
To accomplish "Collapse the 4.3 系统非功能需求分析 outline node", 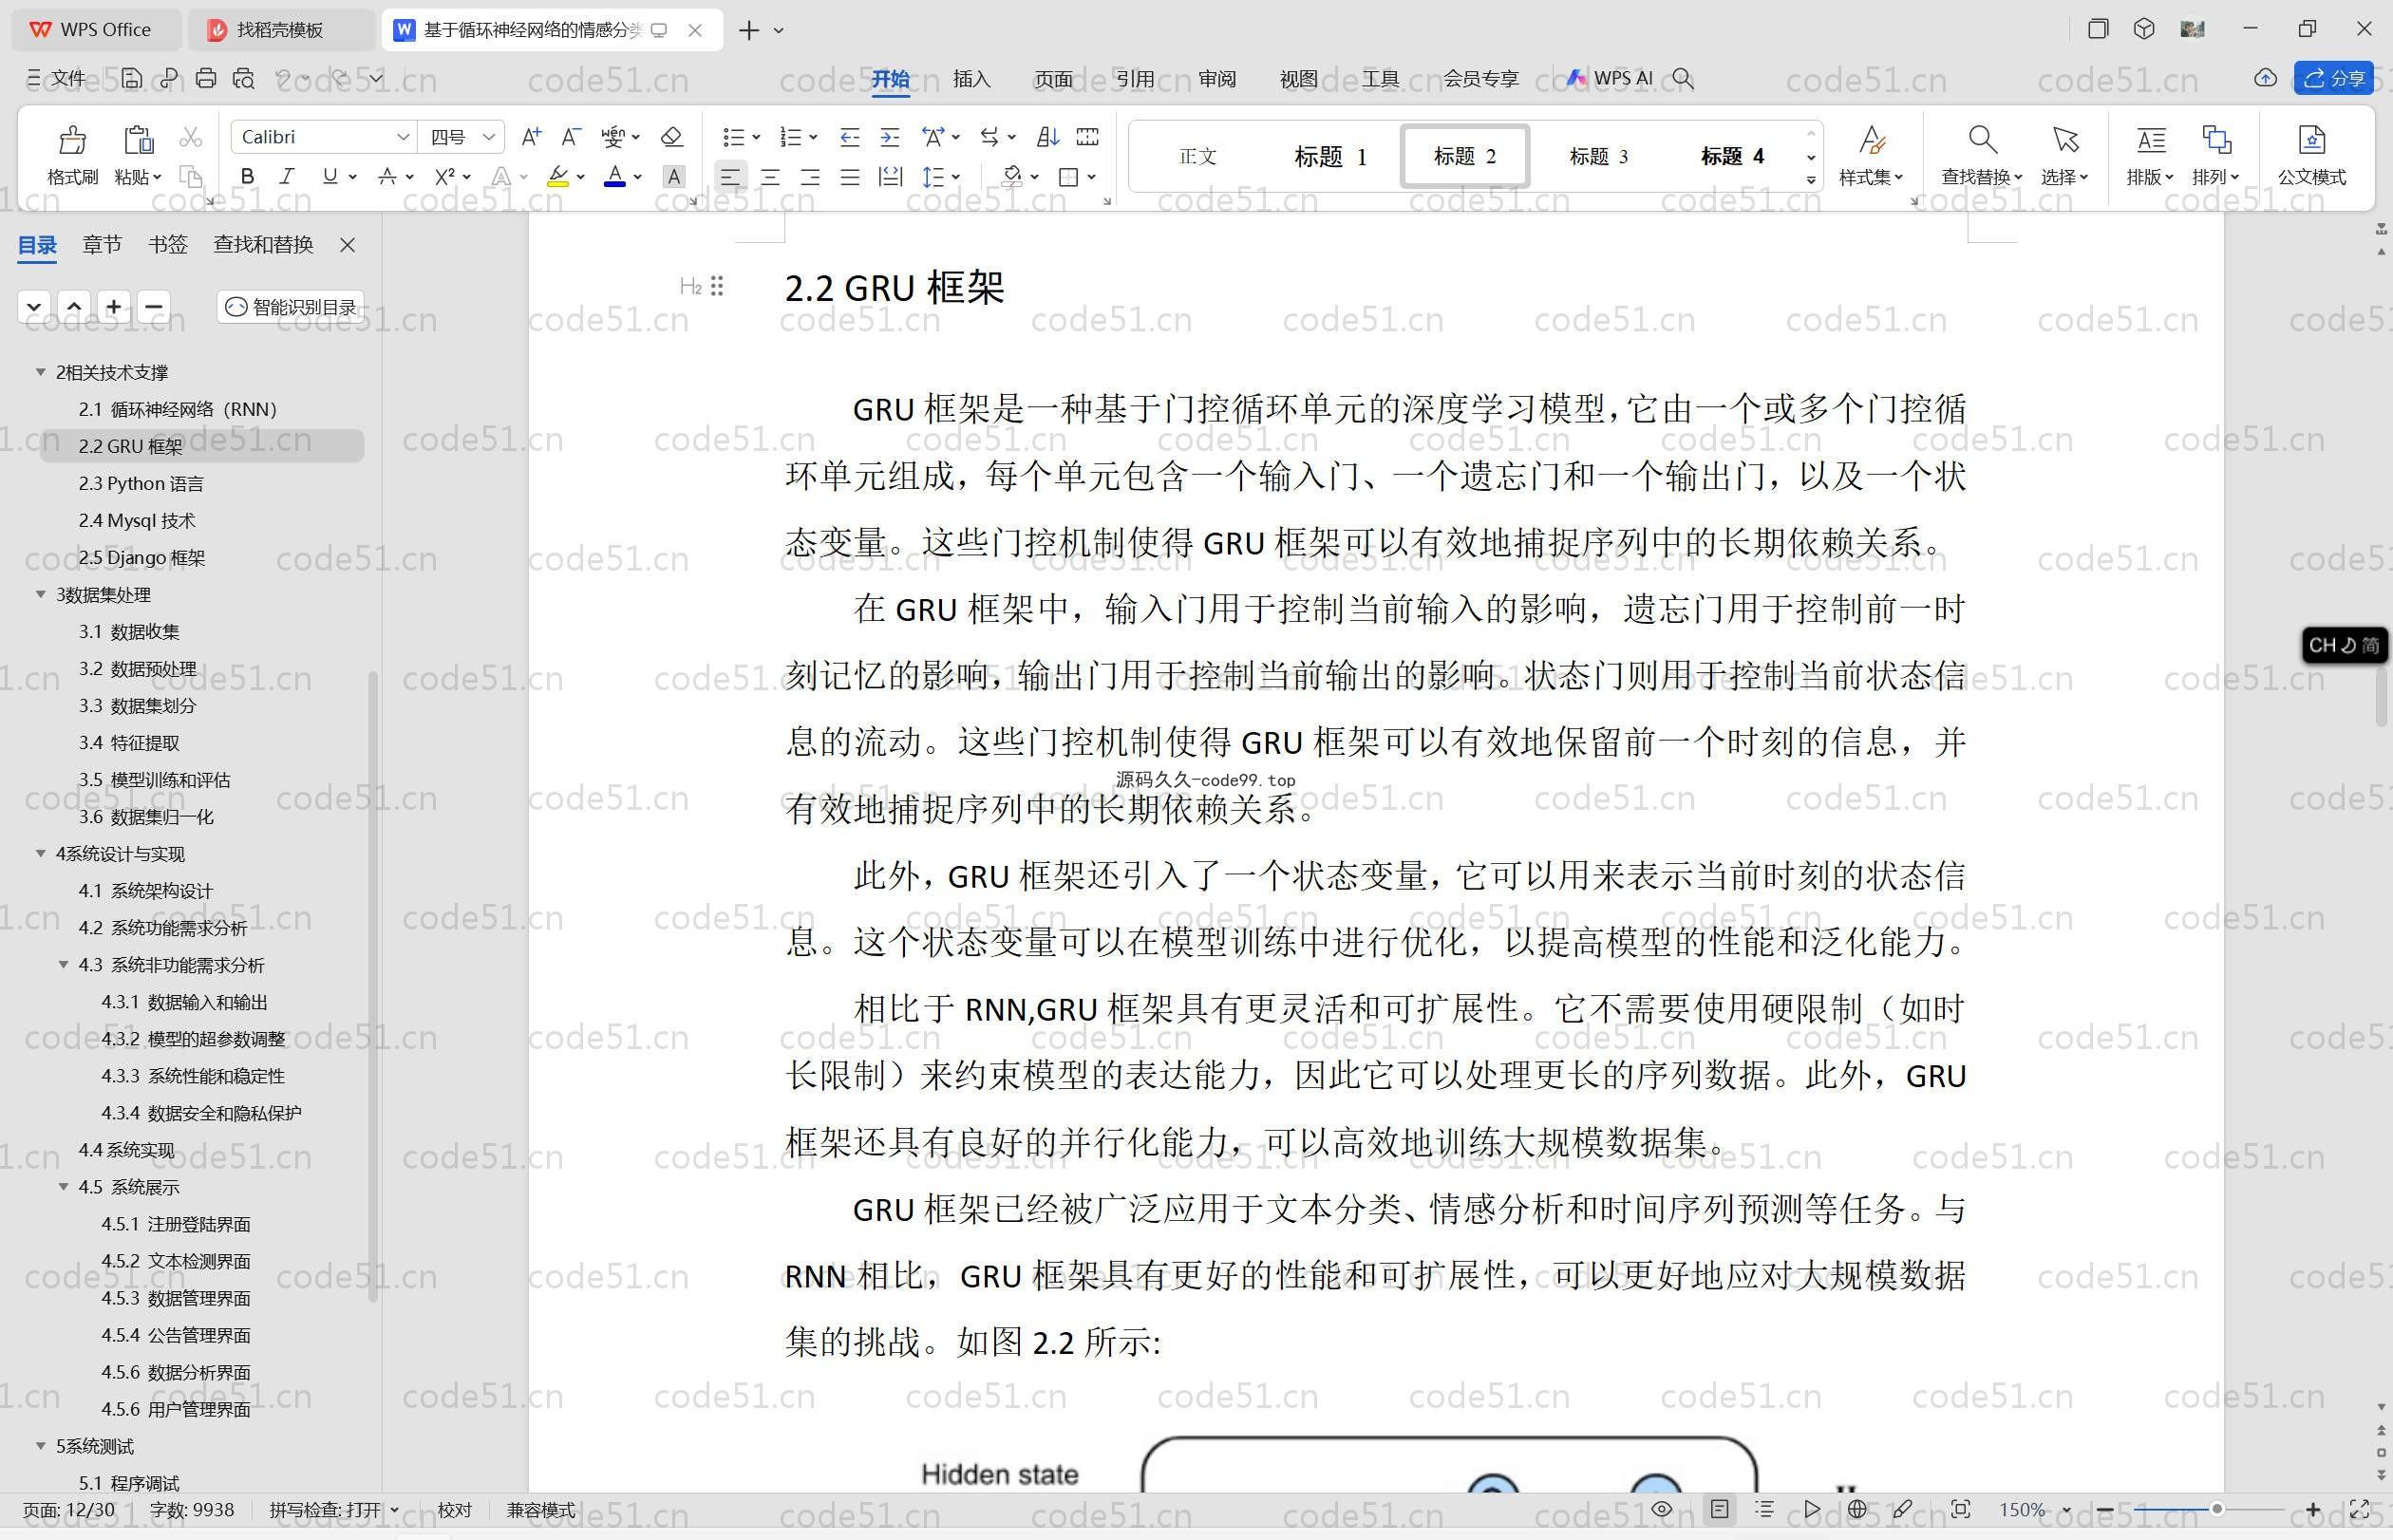I will coord(63,965).
